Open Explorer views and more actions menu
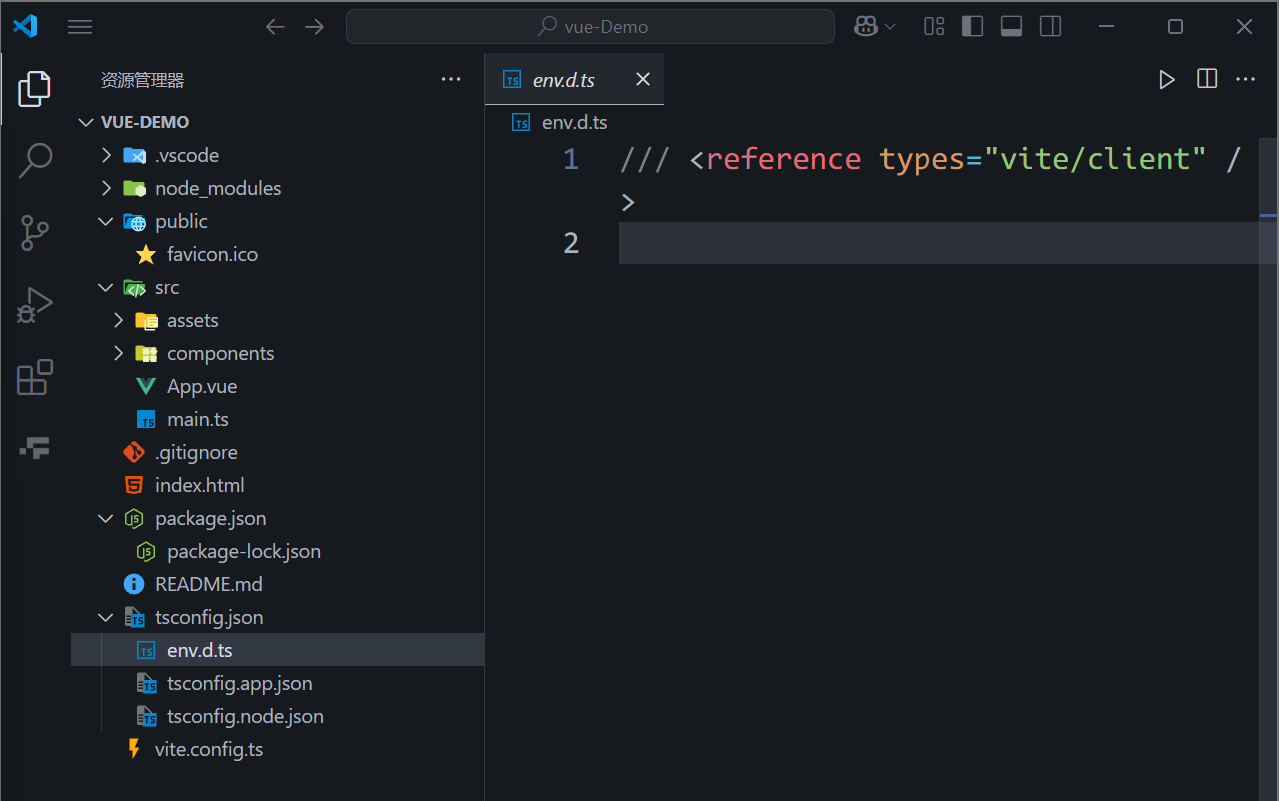This screenshot has width=1279, height=801. pos(451,80)
